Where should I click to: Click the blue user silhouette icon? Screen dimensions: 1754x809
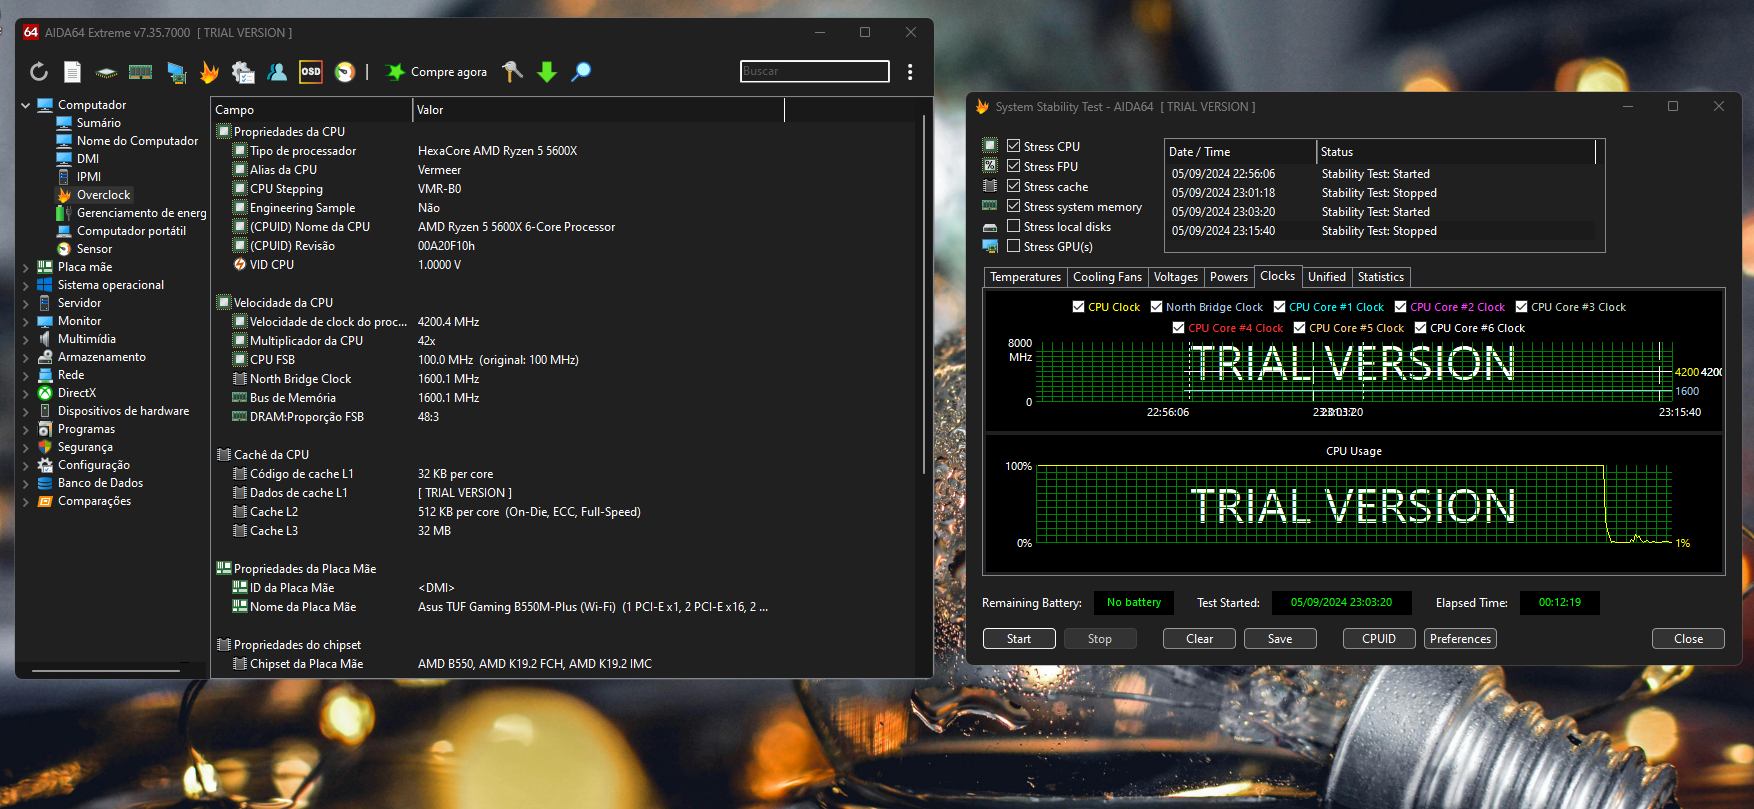tap(277, 72)
